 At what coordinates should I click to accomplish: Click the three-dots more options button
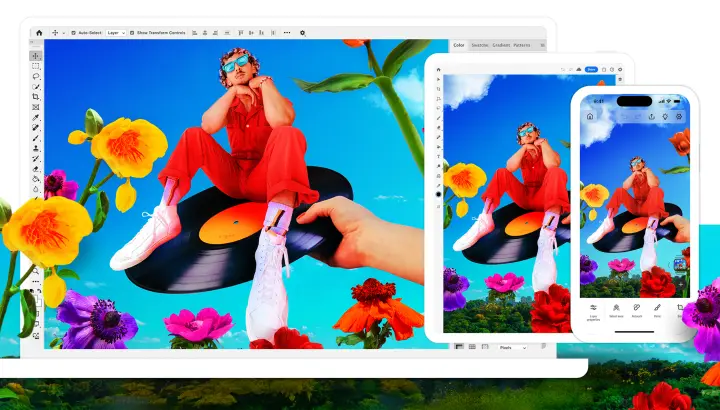(x=287, y=33)
